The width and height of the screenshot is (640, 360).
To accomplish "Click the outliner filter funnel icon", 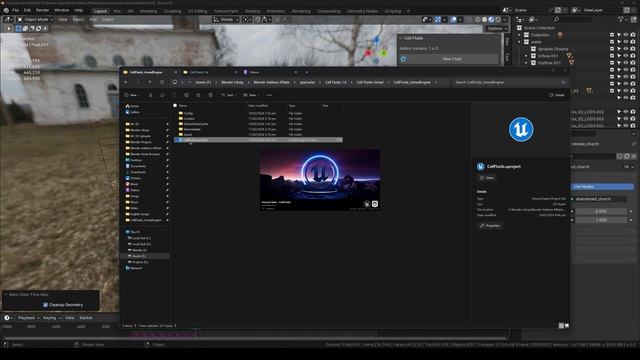I will (621, 19).
